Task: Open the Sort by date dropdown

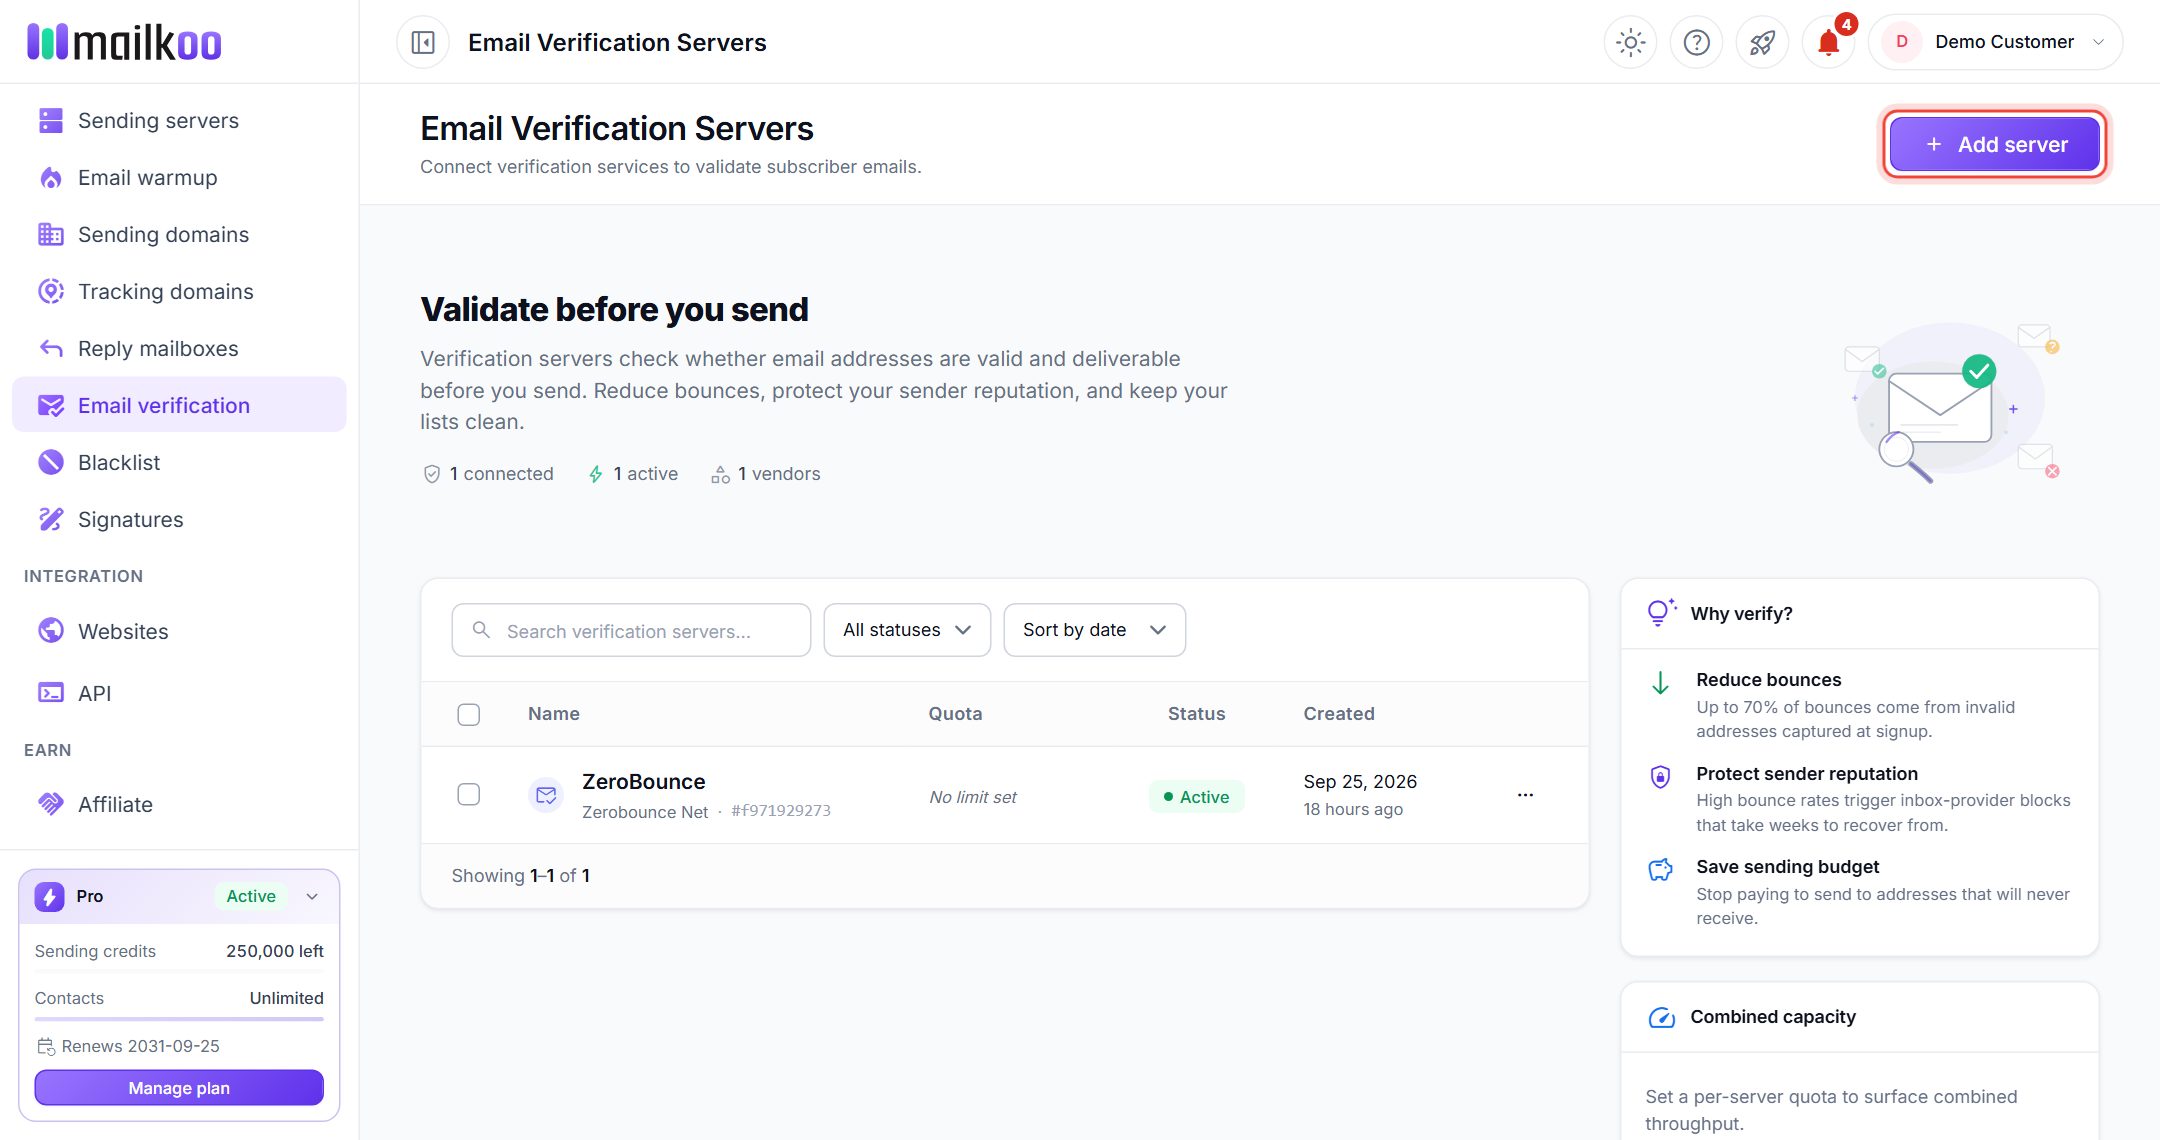Action: 1094,630
